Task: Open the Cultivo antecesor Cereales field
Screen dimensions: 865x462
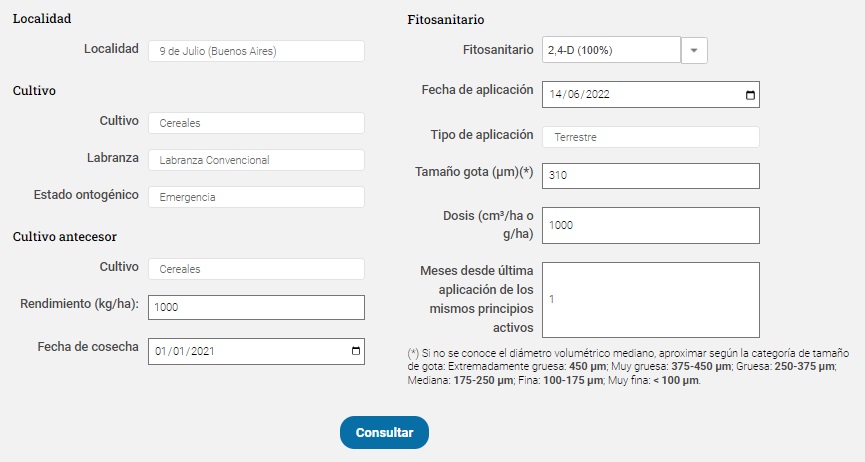Action: point(256,269)
